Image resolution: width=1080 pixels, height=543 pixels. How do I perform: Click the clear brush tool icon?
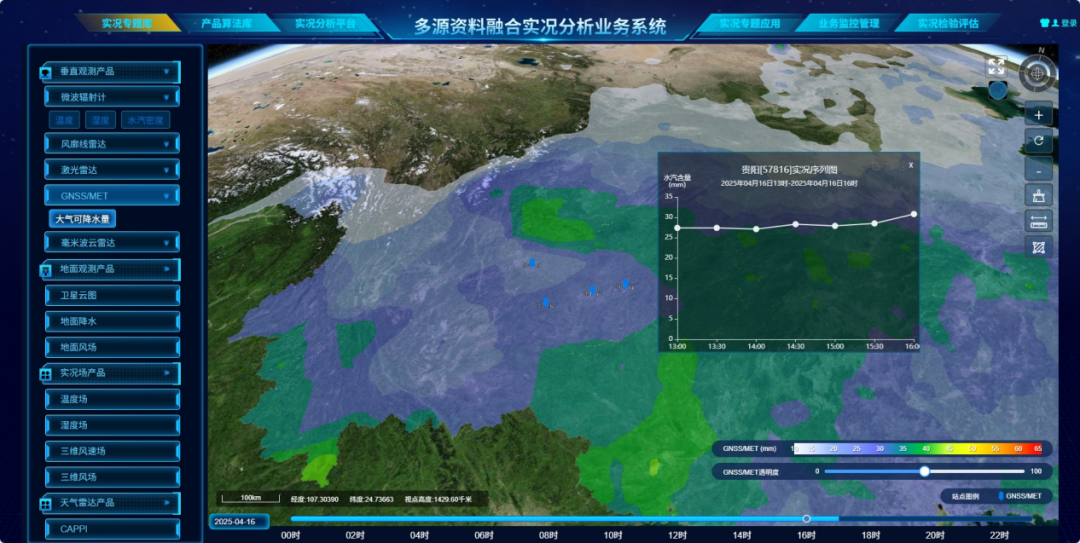[x=1038, y=195]
